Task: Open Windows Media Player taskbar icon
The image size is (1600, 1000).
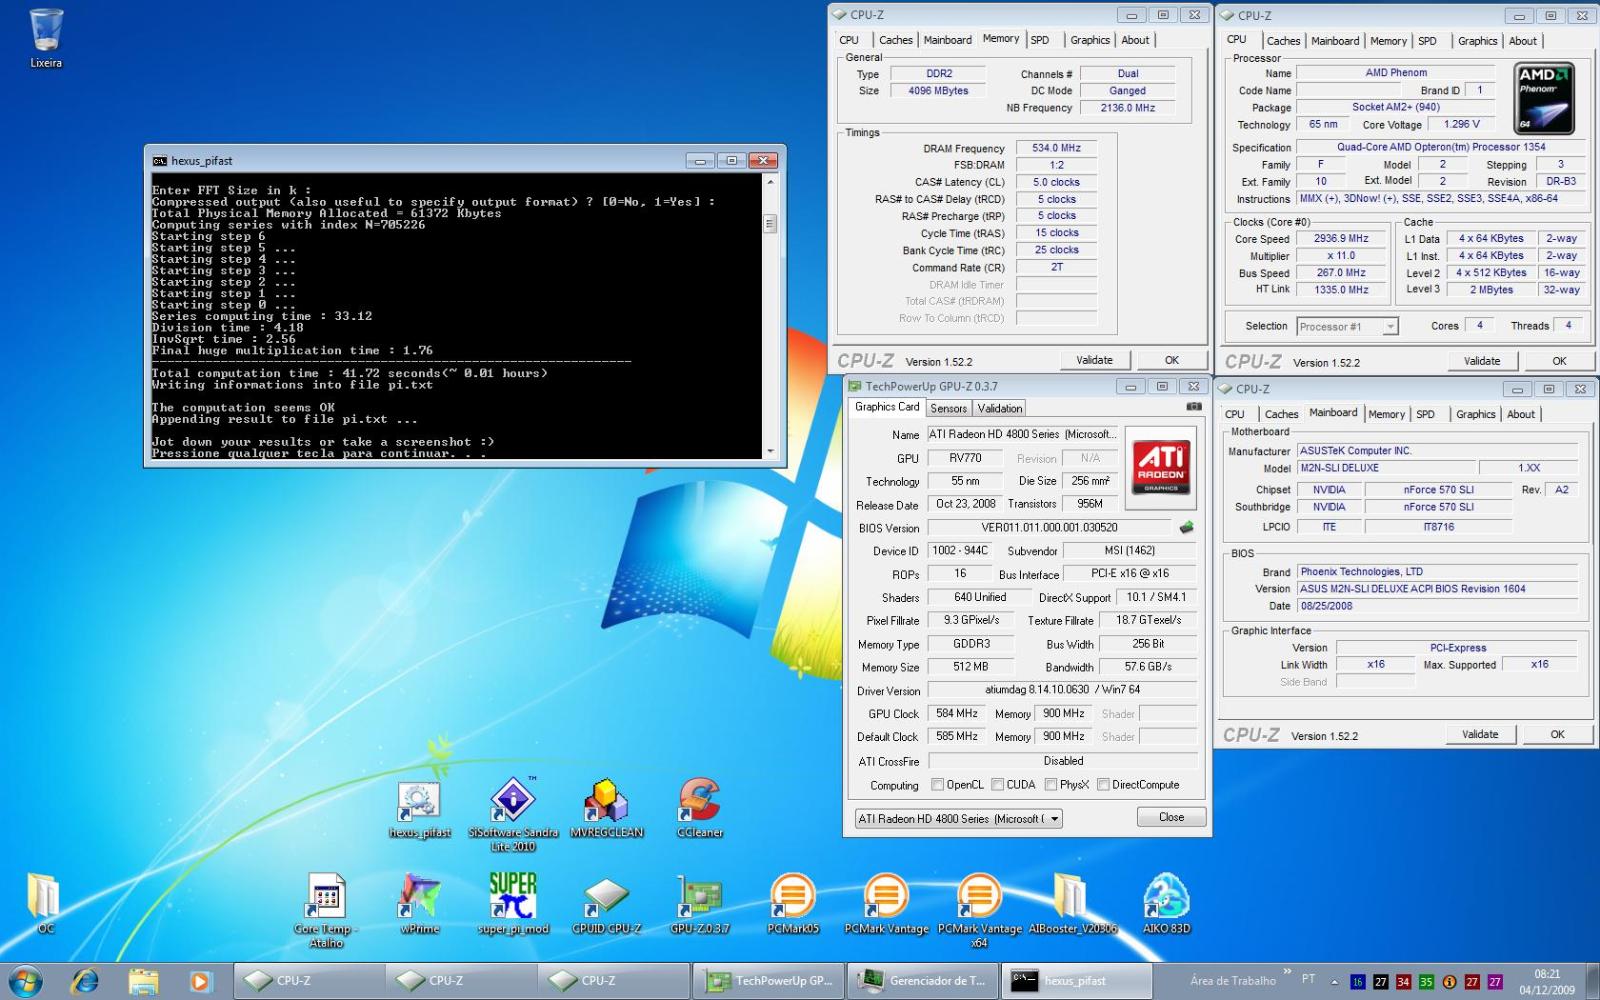Action: [x=200, y=981]
